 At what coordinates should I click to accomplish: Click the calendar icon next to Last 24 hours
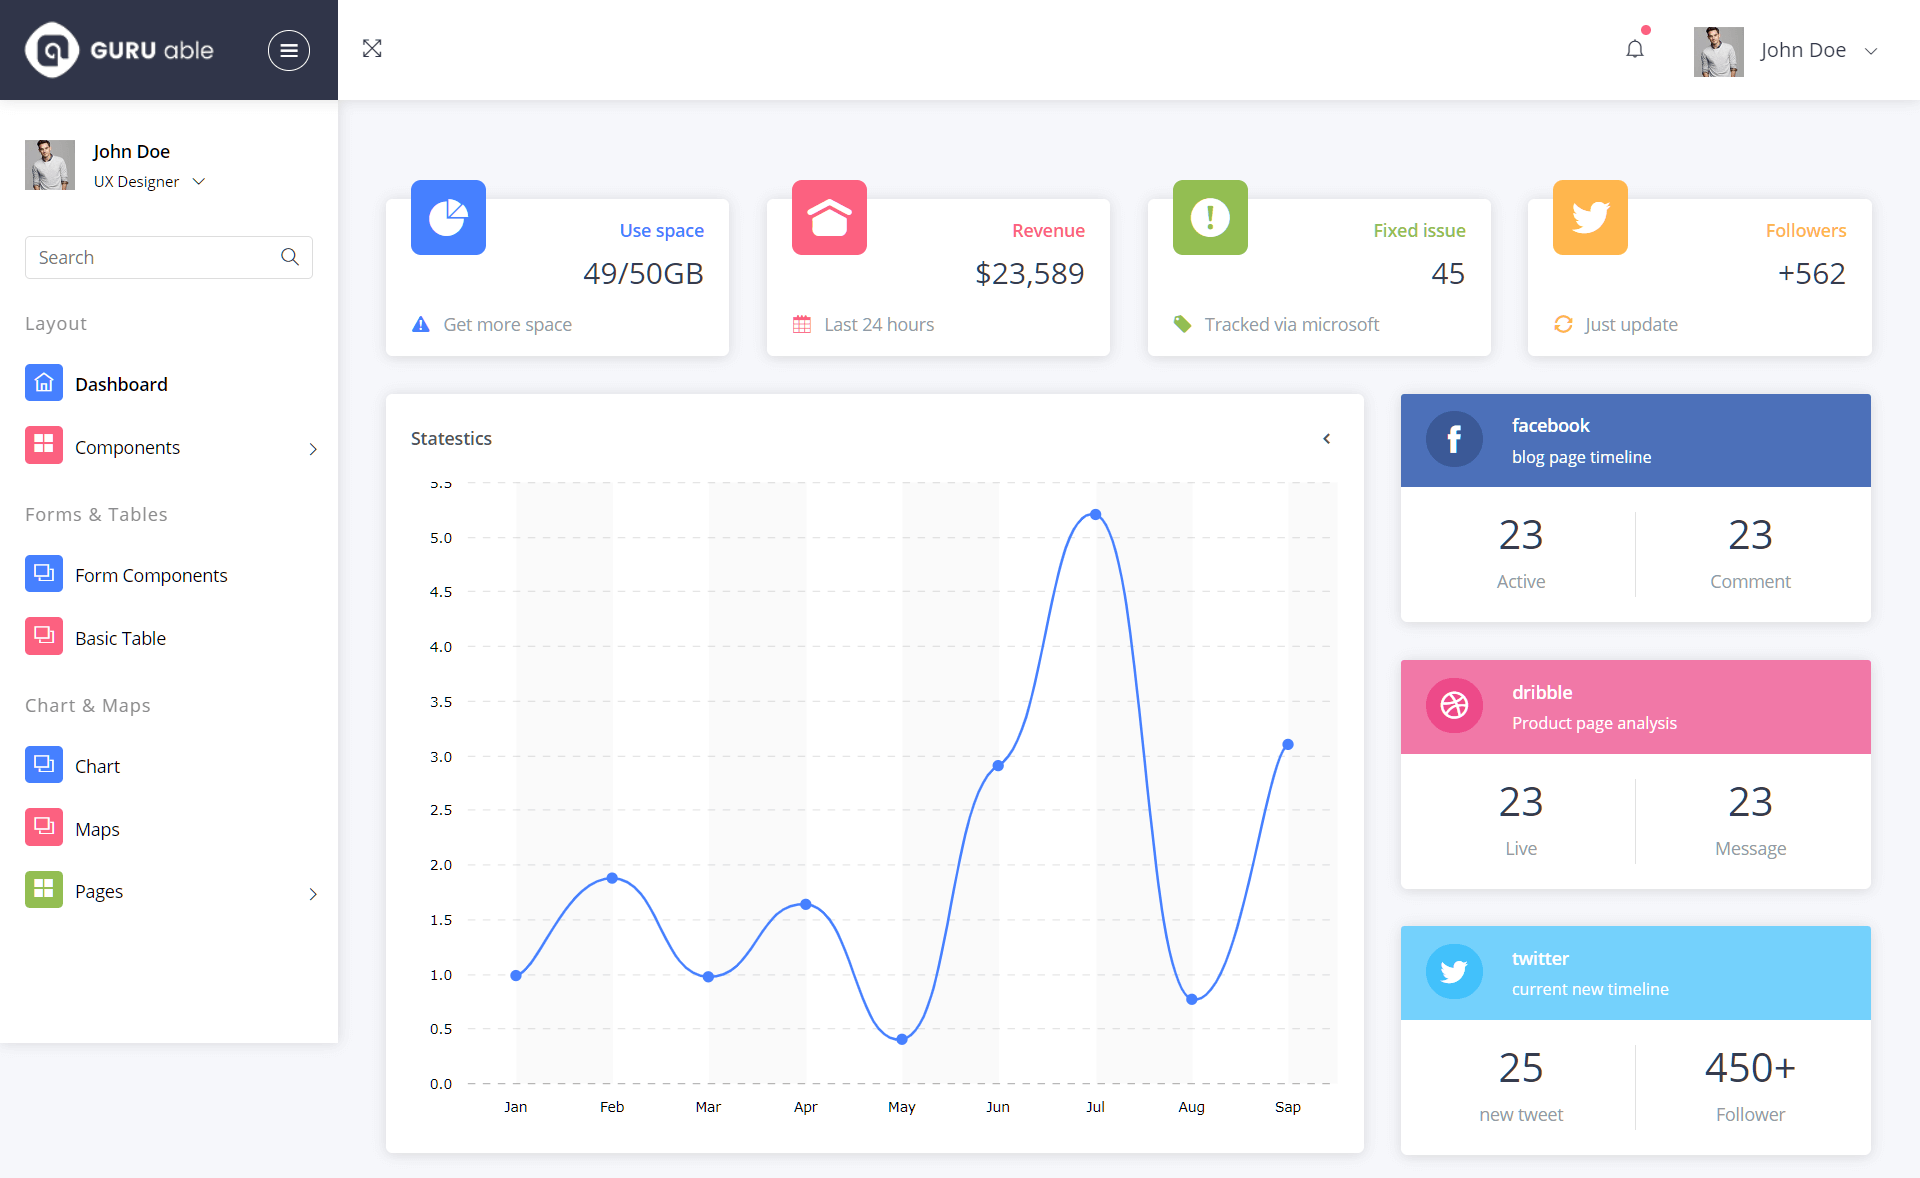point(801,324)
